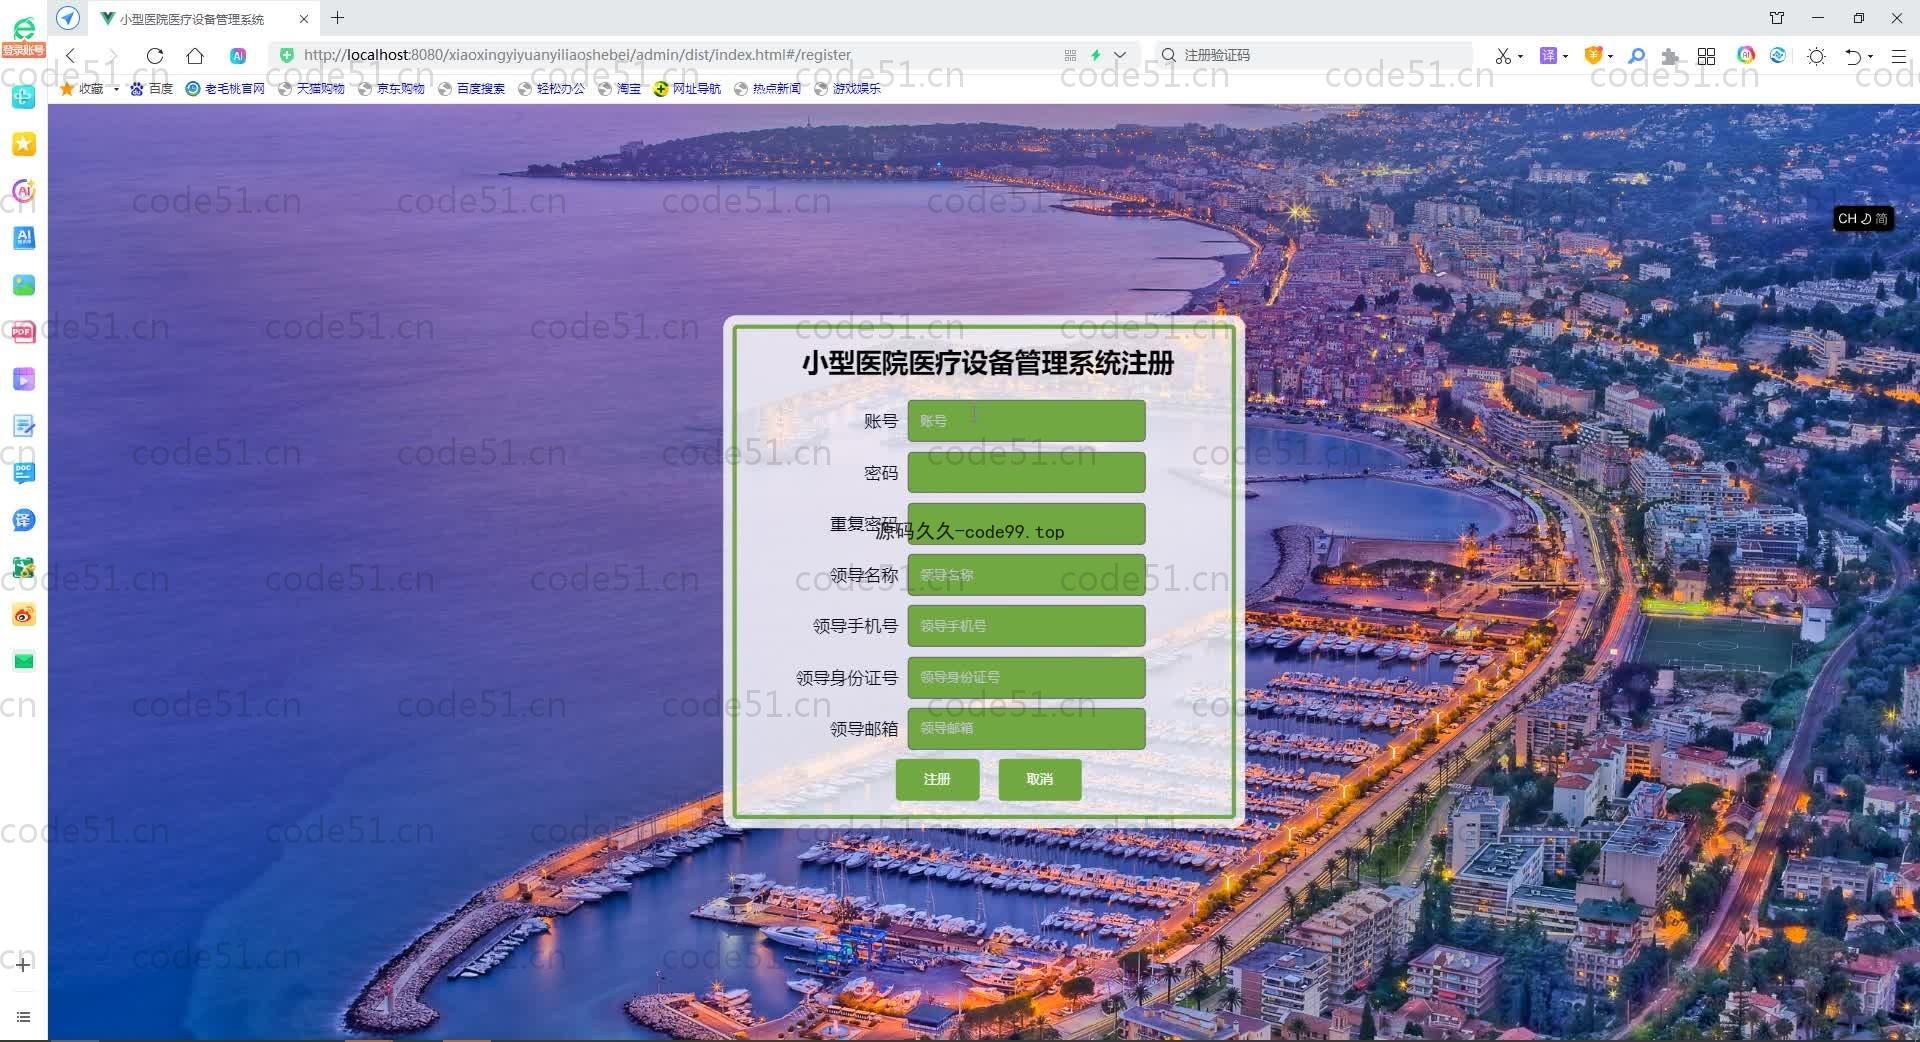The height and width of the screenshot is (1042, 1920).
Task: Open the 老毛桃官网 bookmark
Action: point(225,88)
